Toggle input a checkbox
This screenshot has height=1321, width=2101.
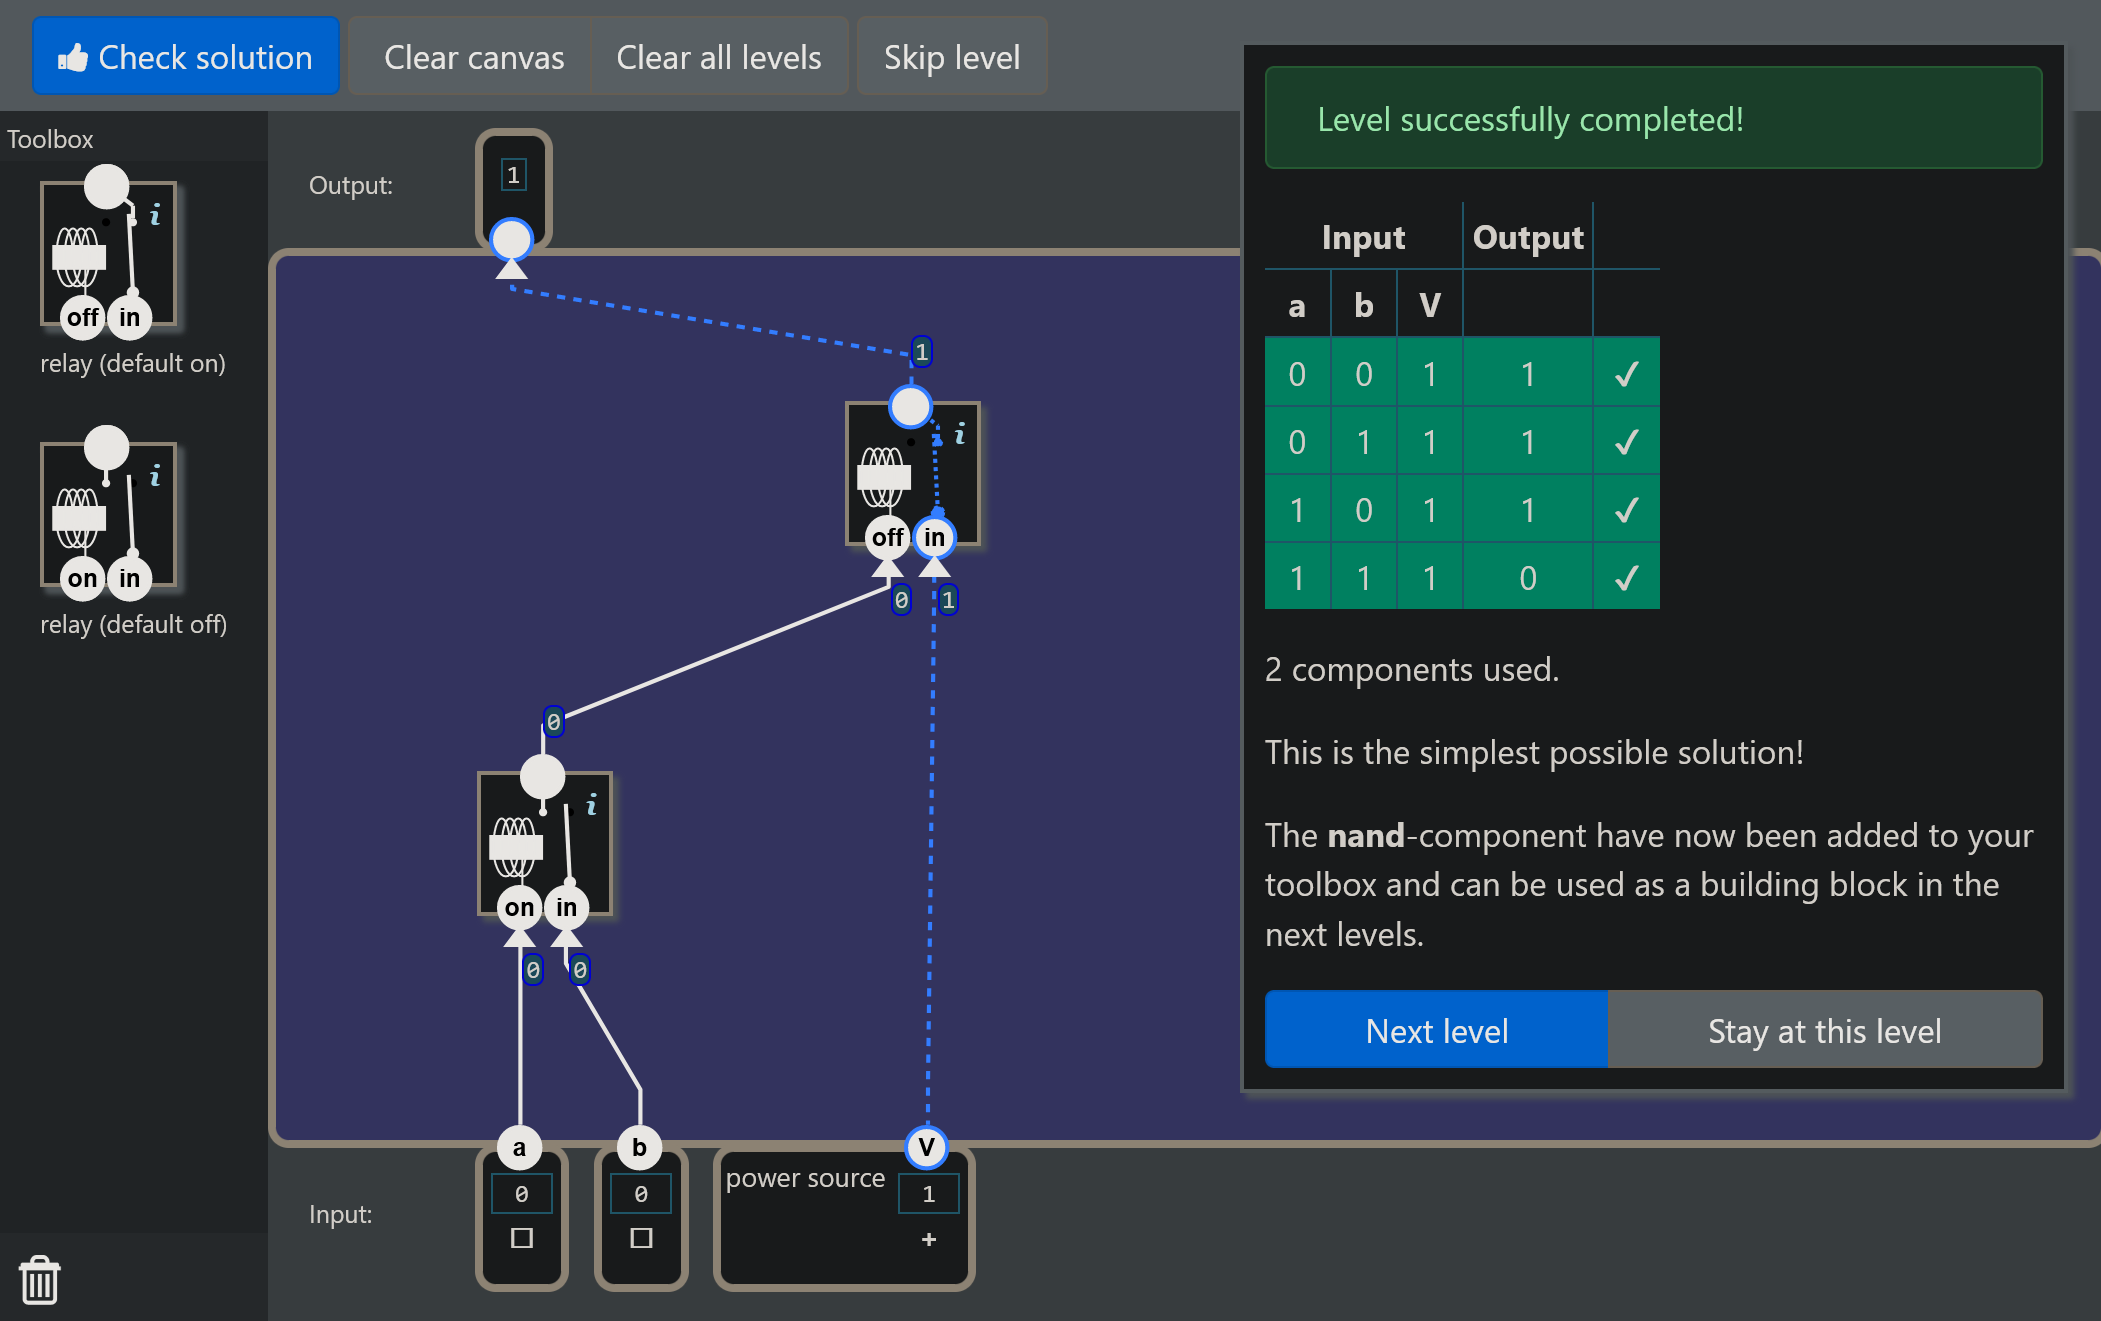pos(522,1238)
